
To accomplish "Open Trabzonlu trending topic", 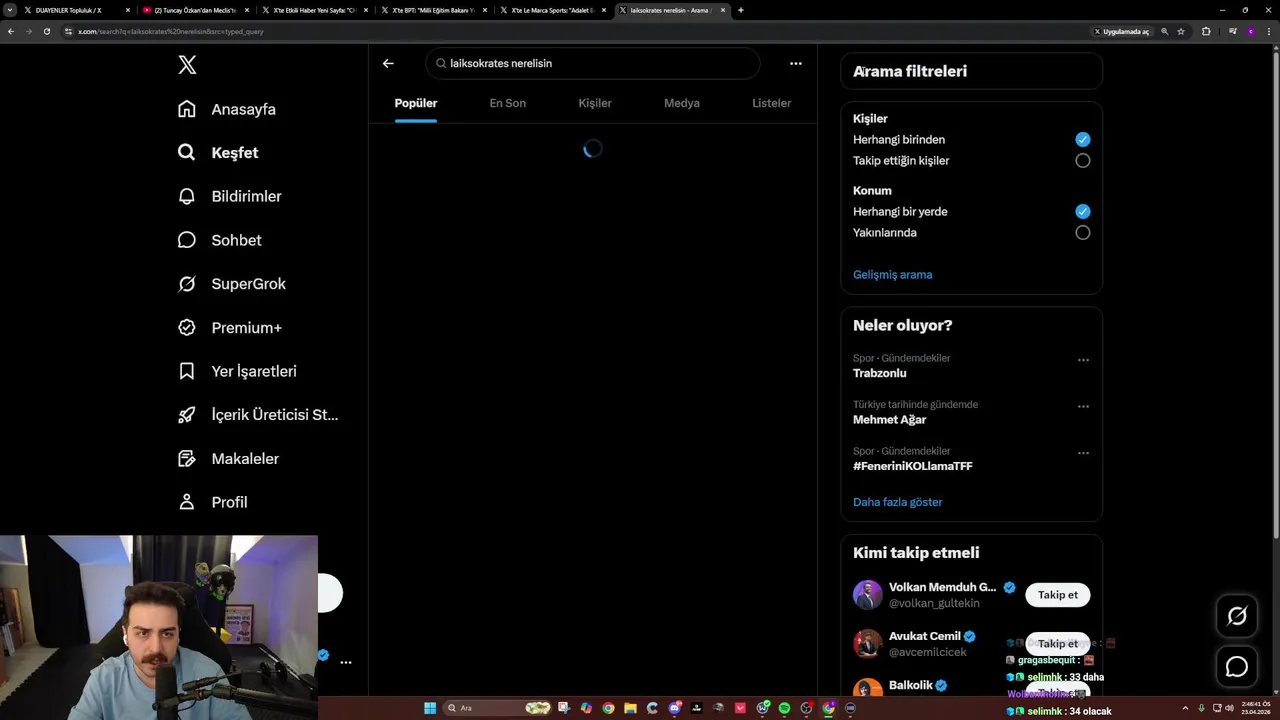I will (880, 373).
